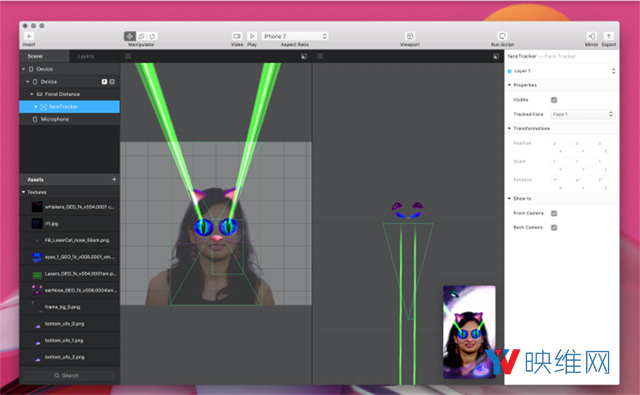Toggle second camera badge on nested Device row

(x=112, y=82)
